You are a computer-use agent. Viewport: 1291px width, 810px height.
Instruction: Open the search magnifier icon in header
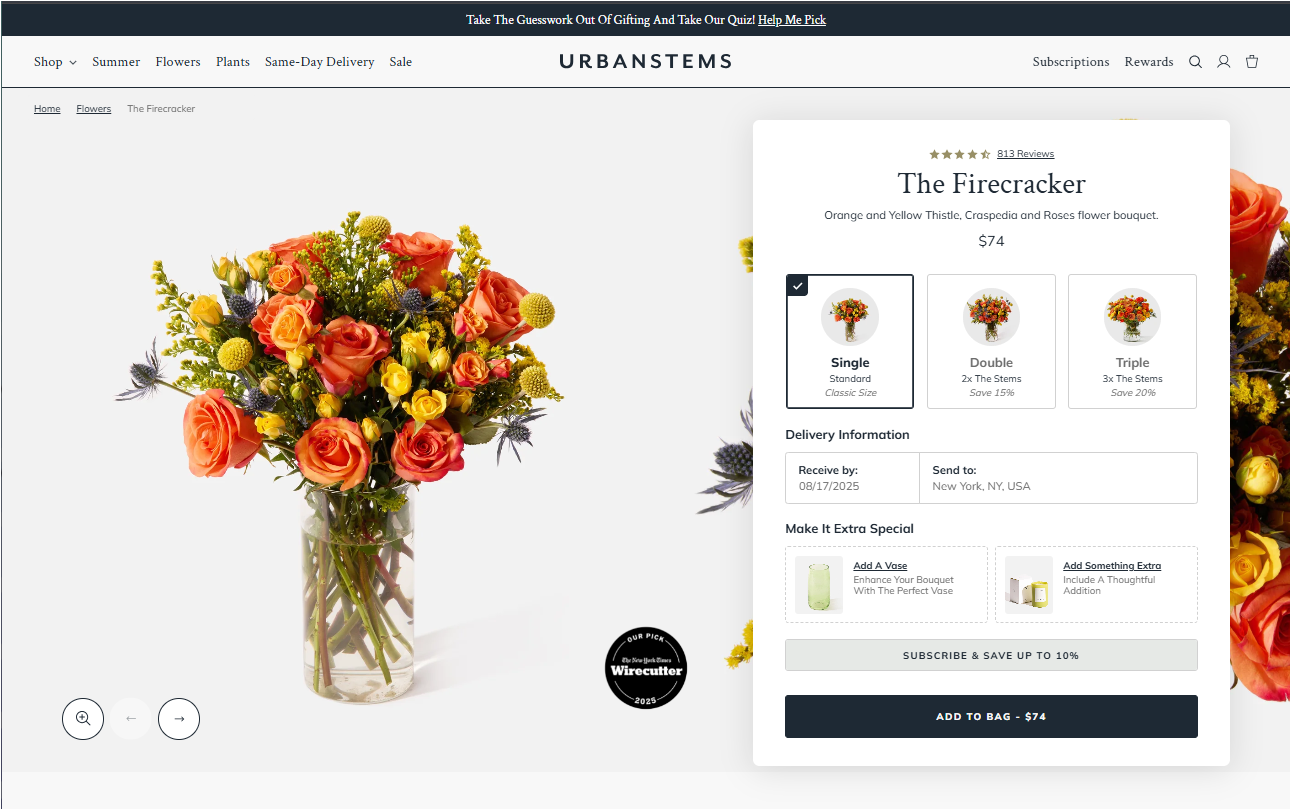(1195, 62)
